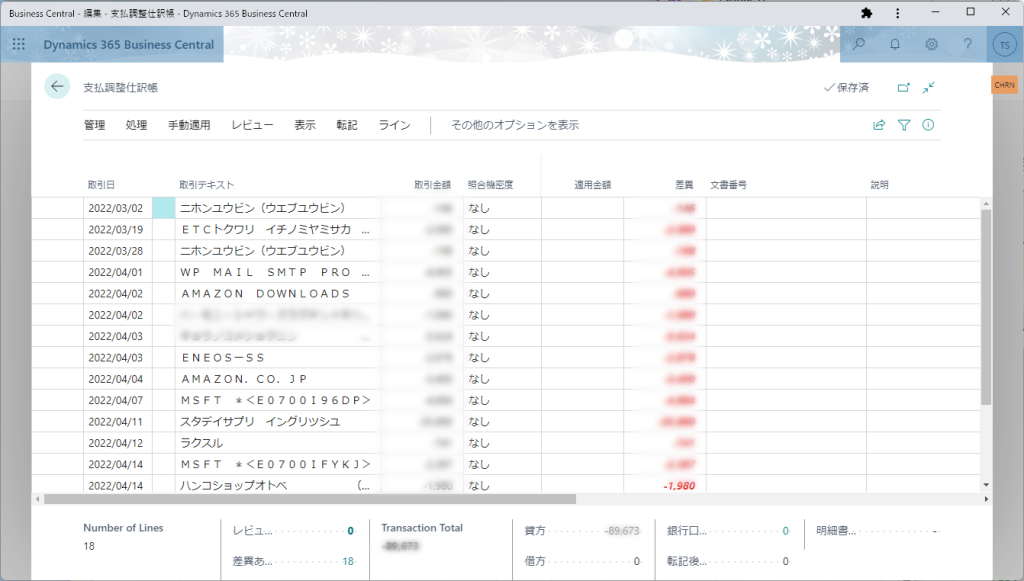Click the 貸方 value -89,673
The width and height of the screenshot is (1024, 581).
tap(622, 531)
